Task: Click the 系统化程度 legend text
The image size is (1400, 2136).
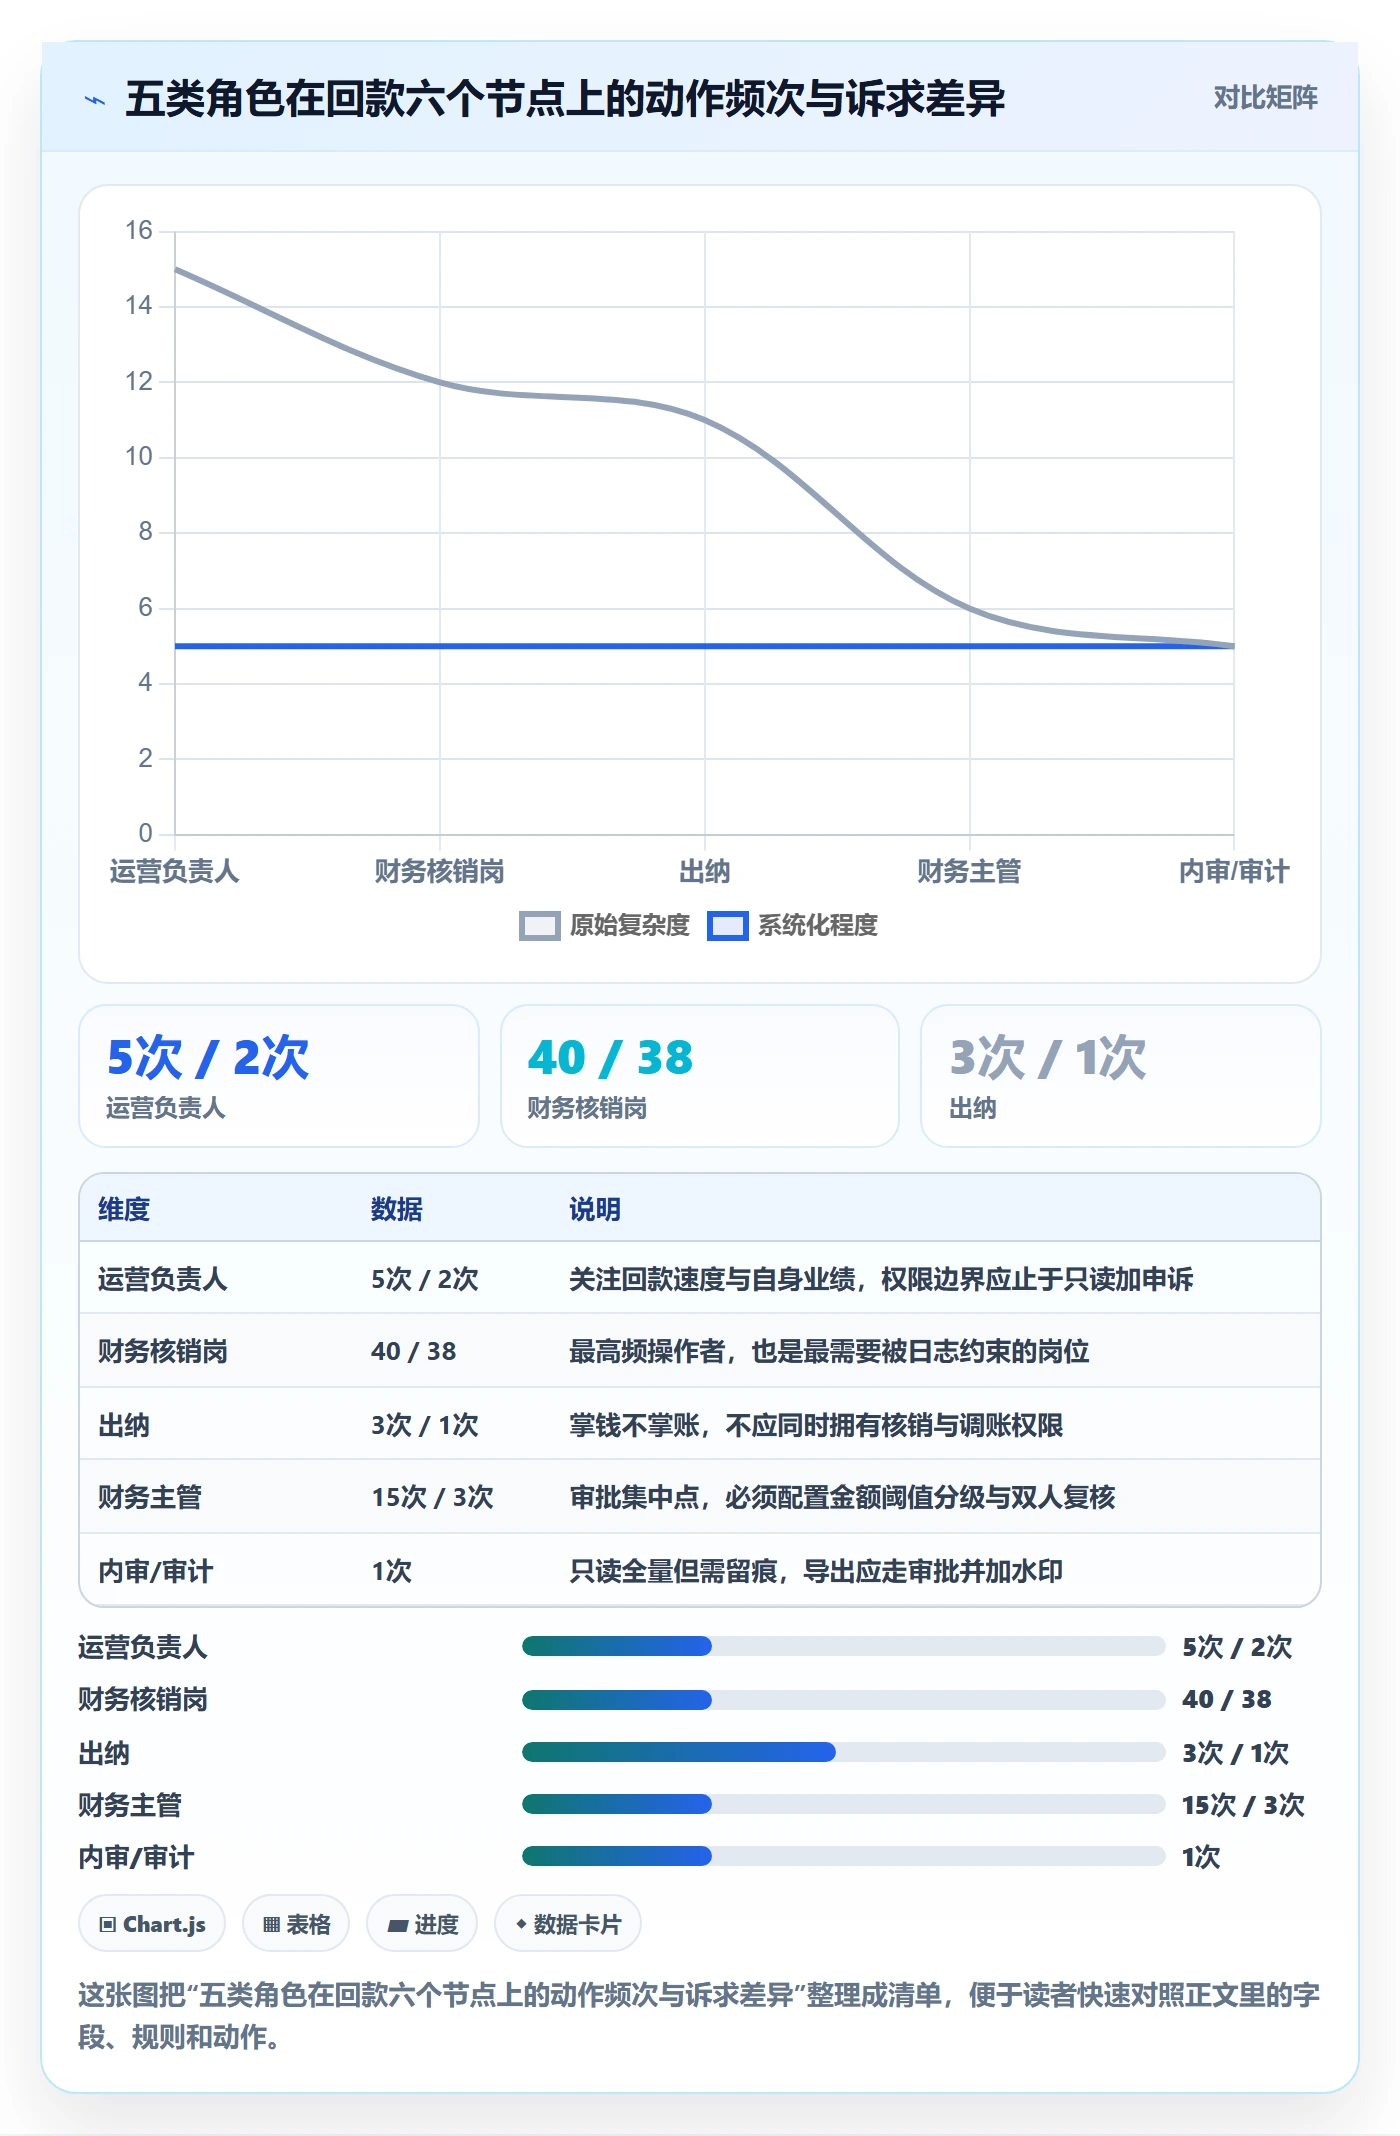Action: (818, 926)
